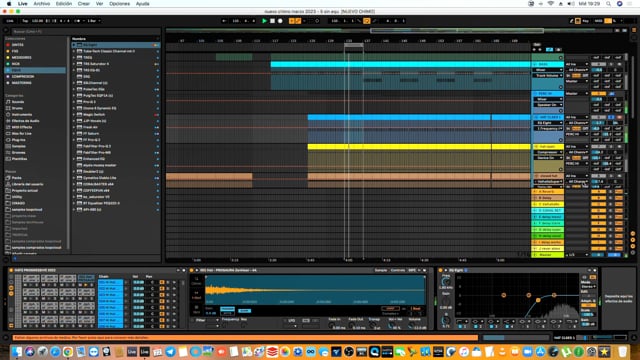Viewport: 640px width, 360px height.
Task: Click the Stop button in transport
Action: tap(272, 21)
